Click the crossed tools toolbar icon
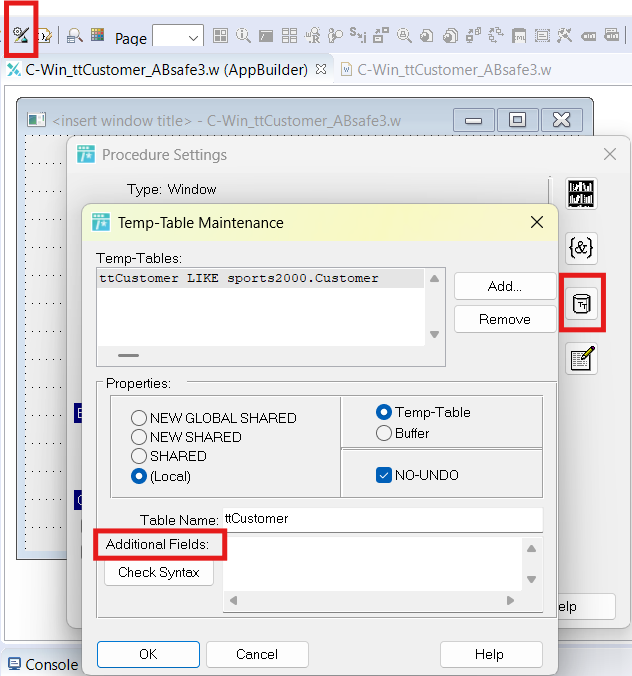This screenshot has width=632, height=676. [x=564, y=36]
